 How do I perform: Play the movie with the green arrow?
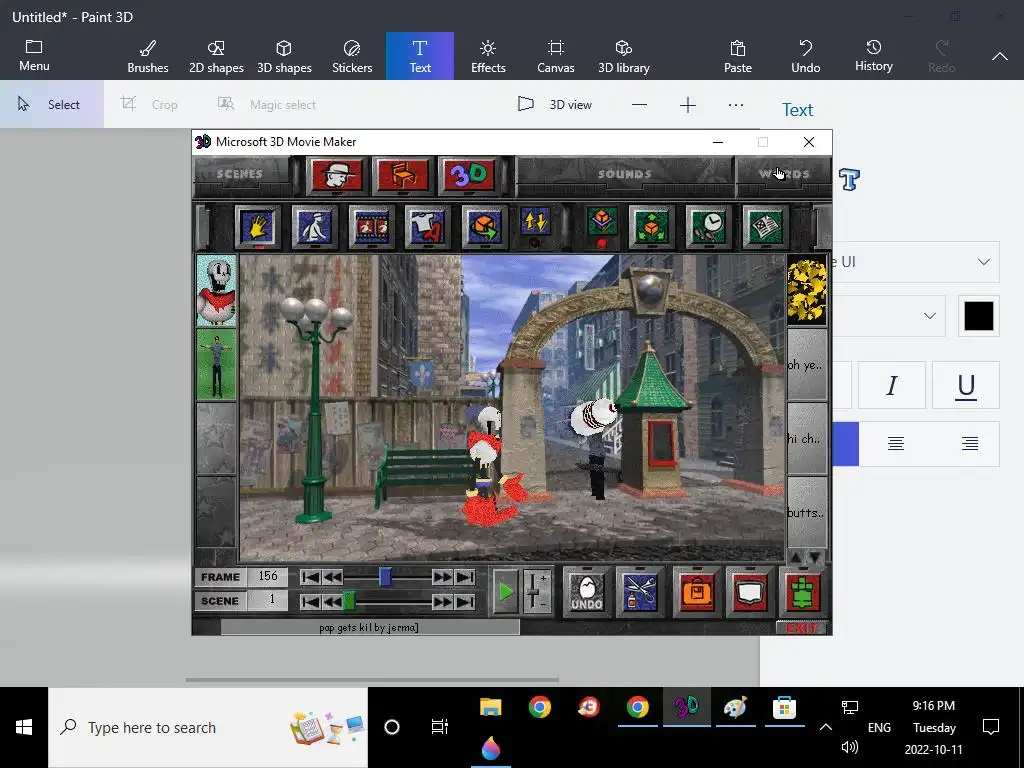pos(505,592)
